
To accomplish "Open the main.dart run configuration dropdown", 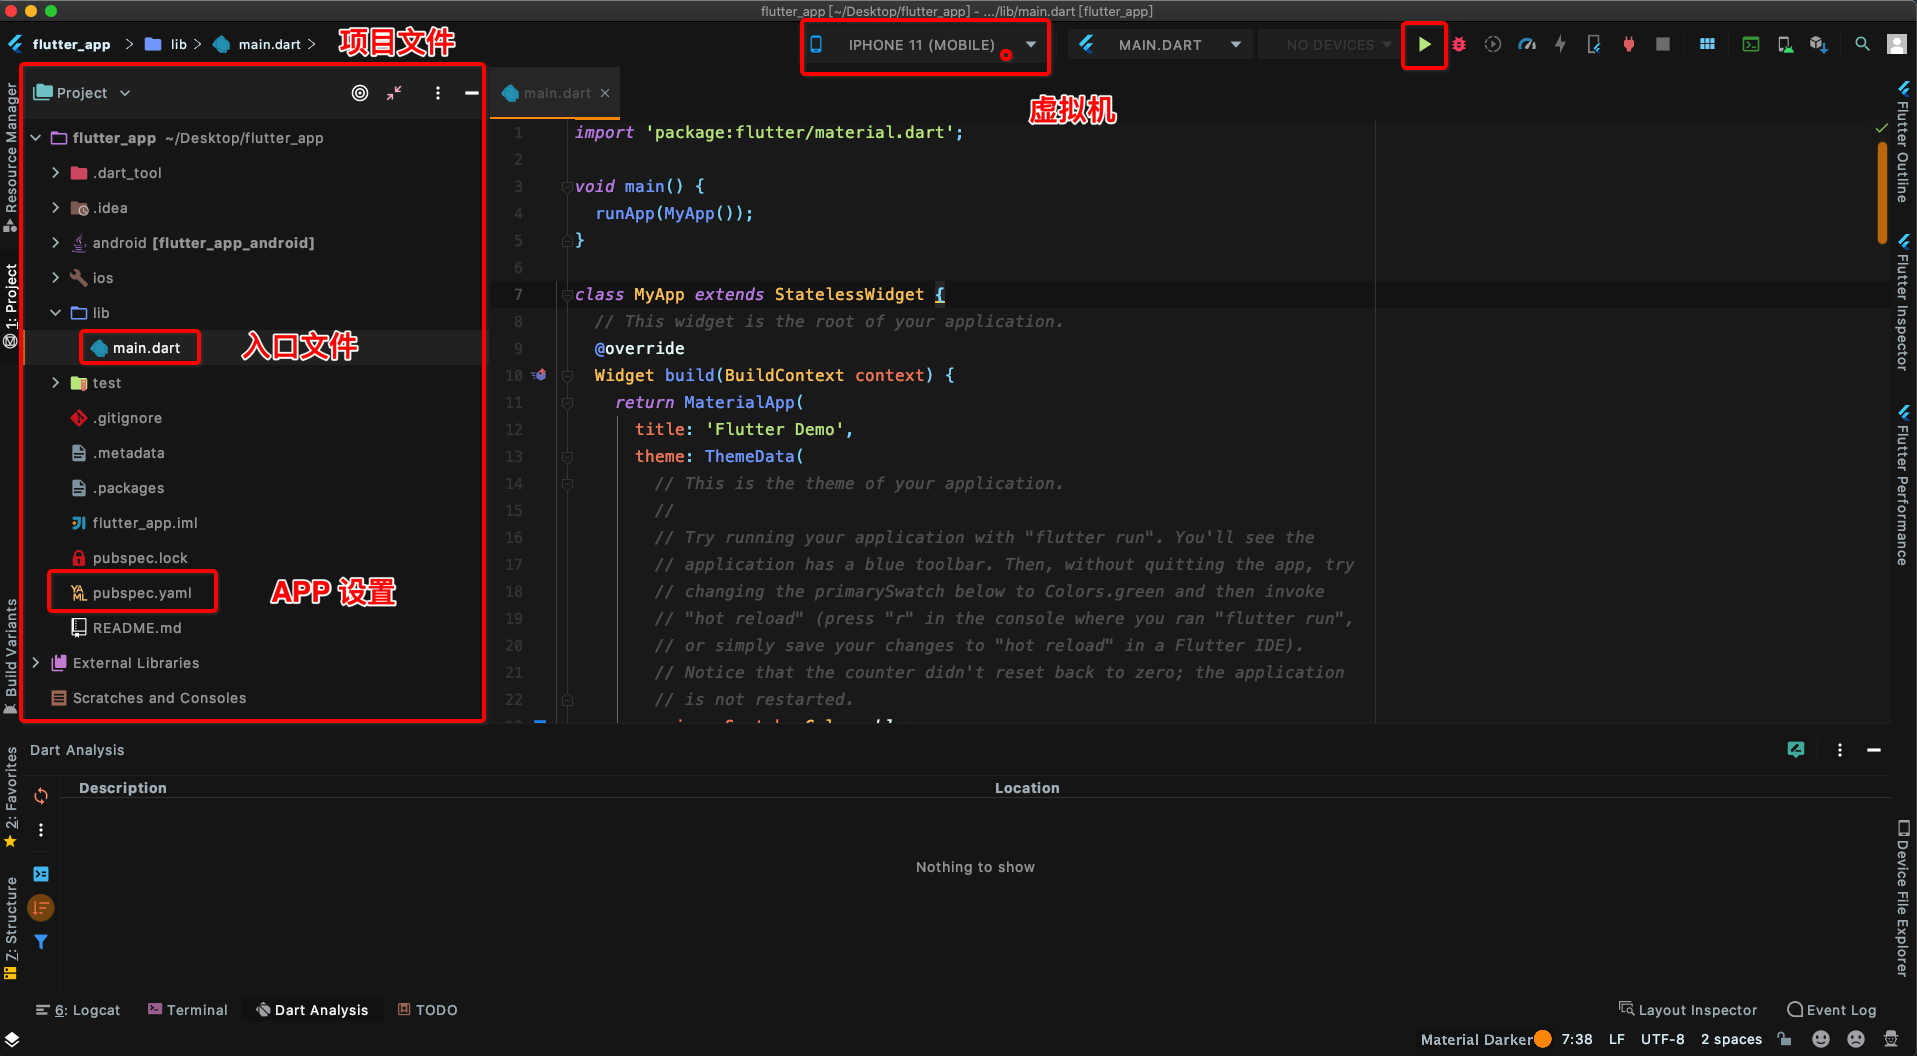I will tap(1160, 45).
